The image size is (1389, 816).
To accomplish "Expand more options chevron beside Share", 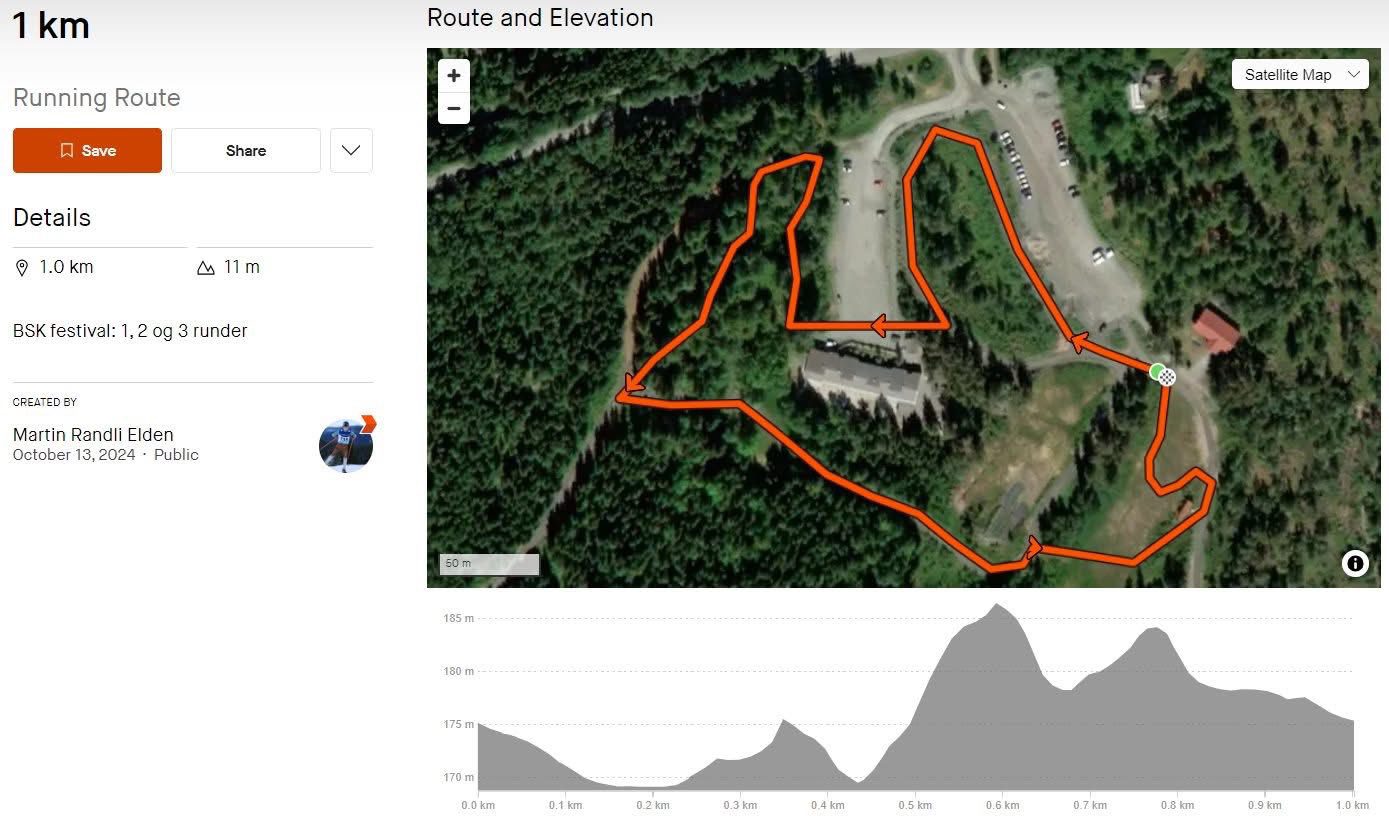I will tap(351, 151).
